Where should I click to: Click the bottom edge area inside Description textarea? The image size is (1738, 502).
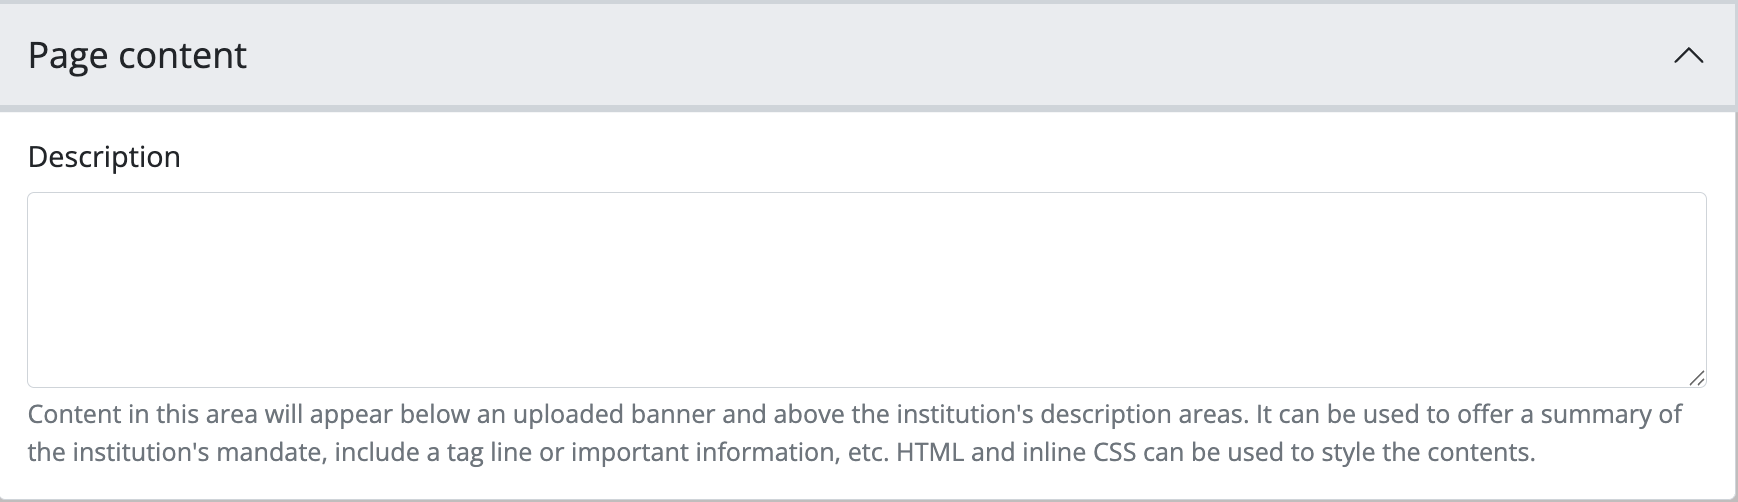point(866,376)
